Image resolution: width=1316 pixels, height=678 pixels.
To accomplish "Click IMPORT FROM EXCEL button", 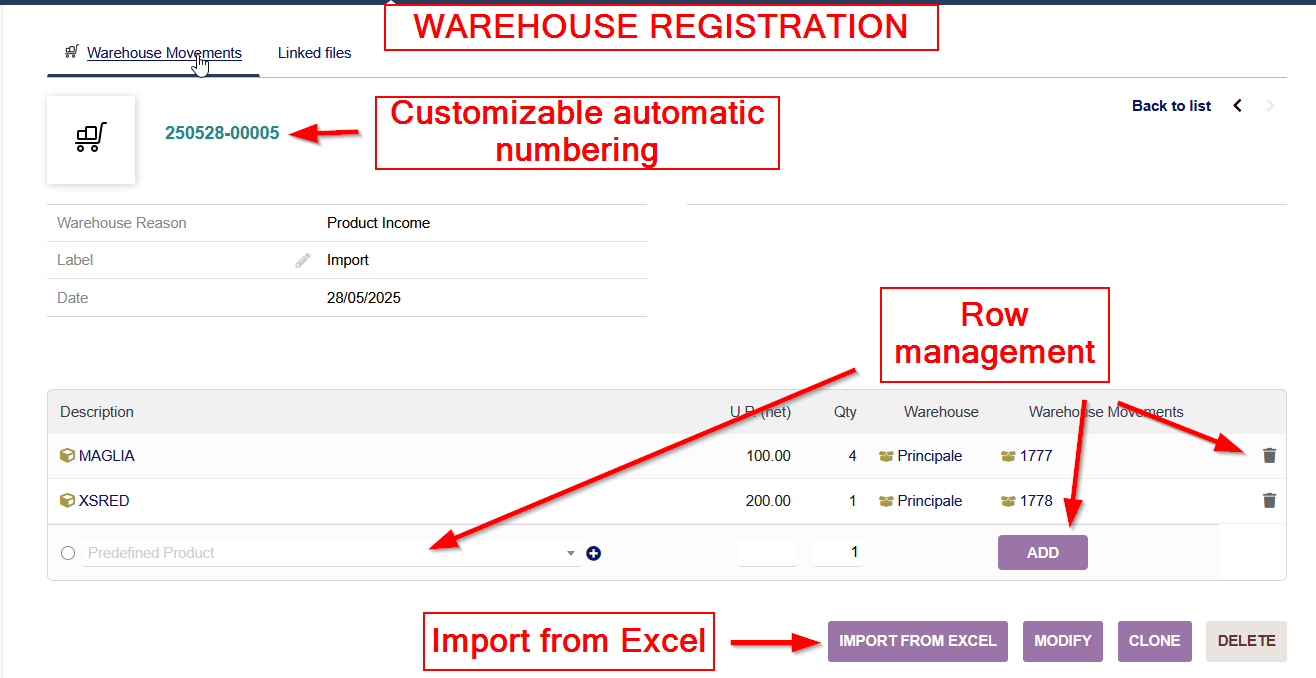I will pyautogui.click(x=918, y=641).
